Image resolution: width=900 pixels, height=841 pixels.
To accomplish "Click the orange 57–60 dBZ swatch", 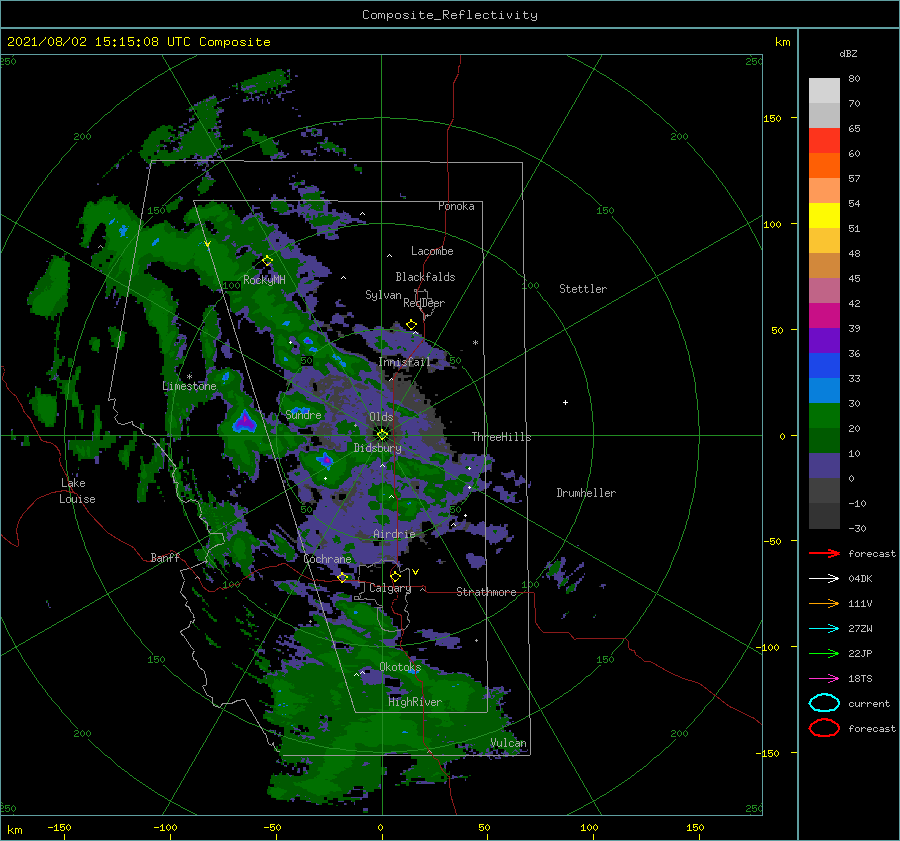I will click(x=824, y=166).
